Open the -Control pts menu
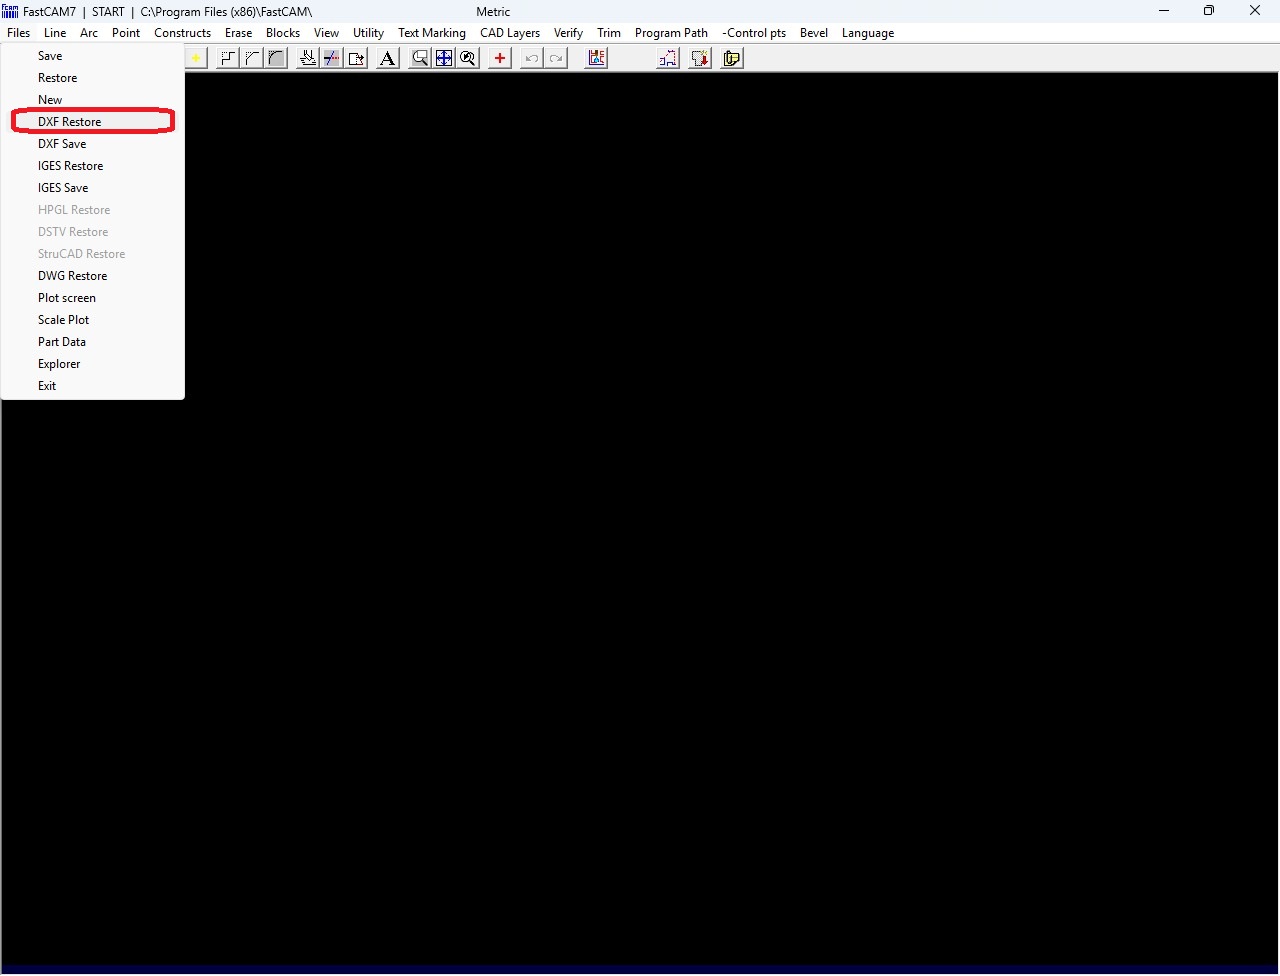Screen dimensions: 1280x976 [754, 33]
